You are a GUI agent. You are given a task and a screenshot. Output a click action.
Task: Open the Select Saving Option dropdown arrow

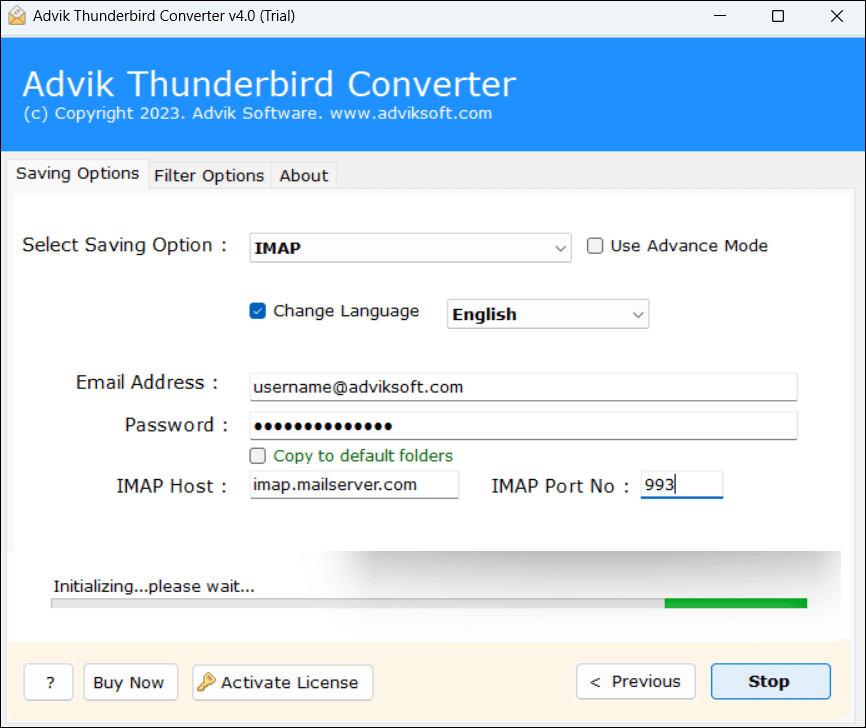[560, 248]
